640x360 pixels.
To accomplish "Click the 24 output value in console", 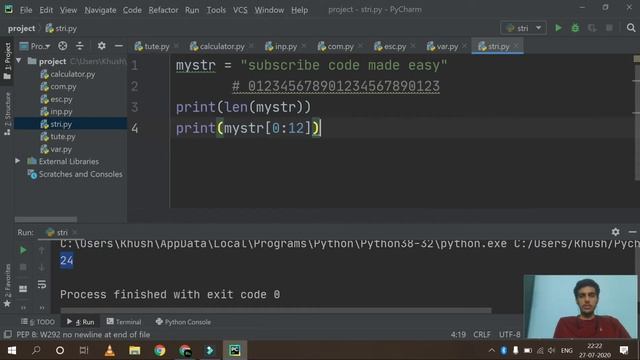I will coord(67,260).
